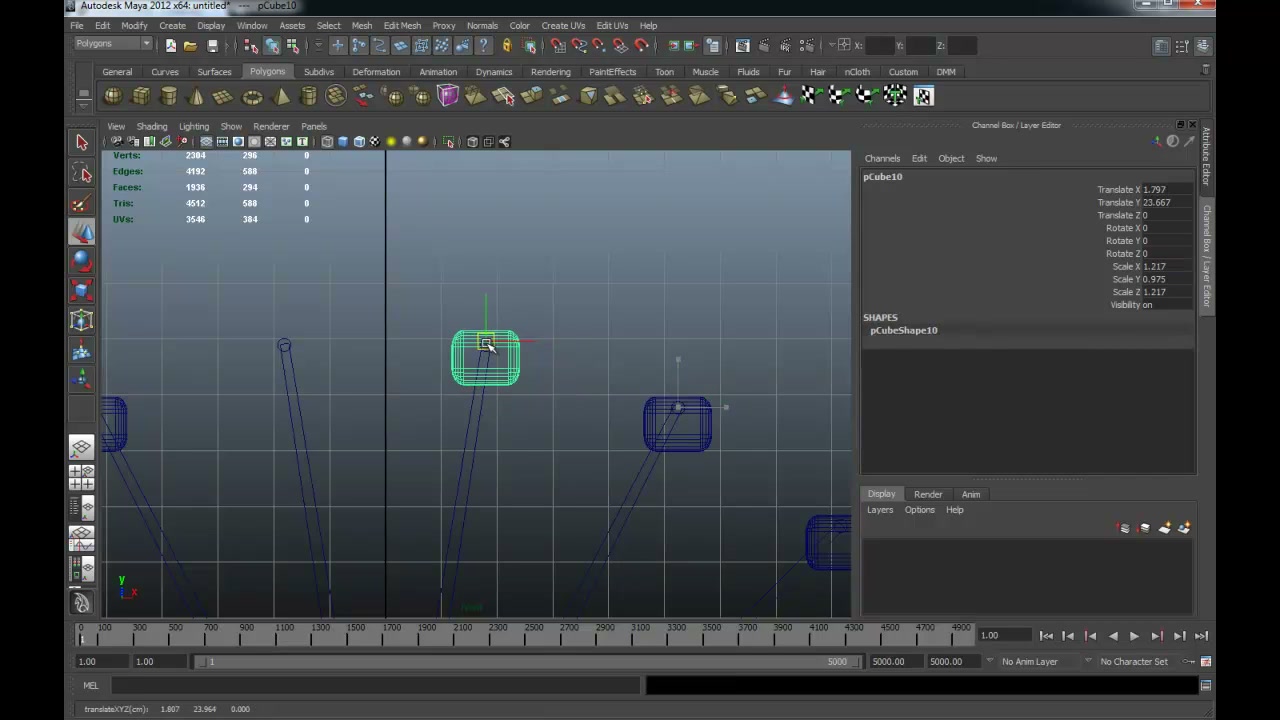The image size is (1280, 720).
Task: Click the MEL command line input
Action: 375,686
